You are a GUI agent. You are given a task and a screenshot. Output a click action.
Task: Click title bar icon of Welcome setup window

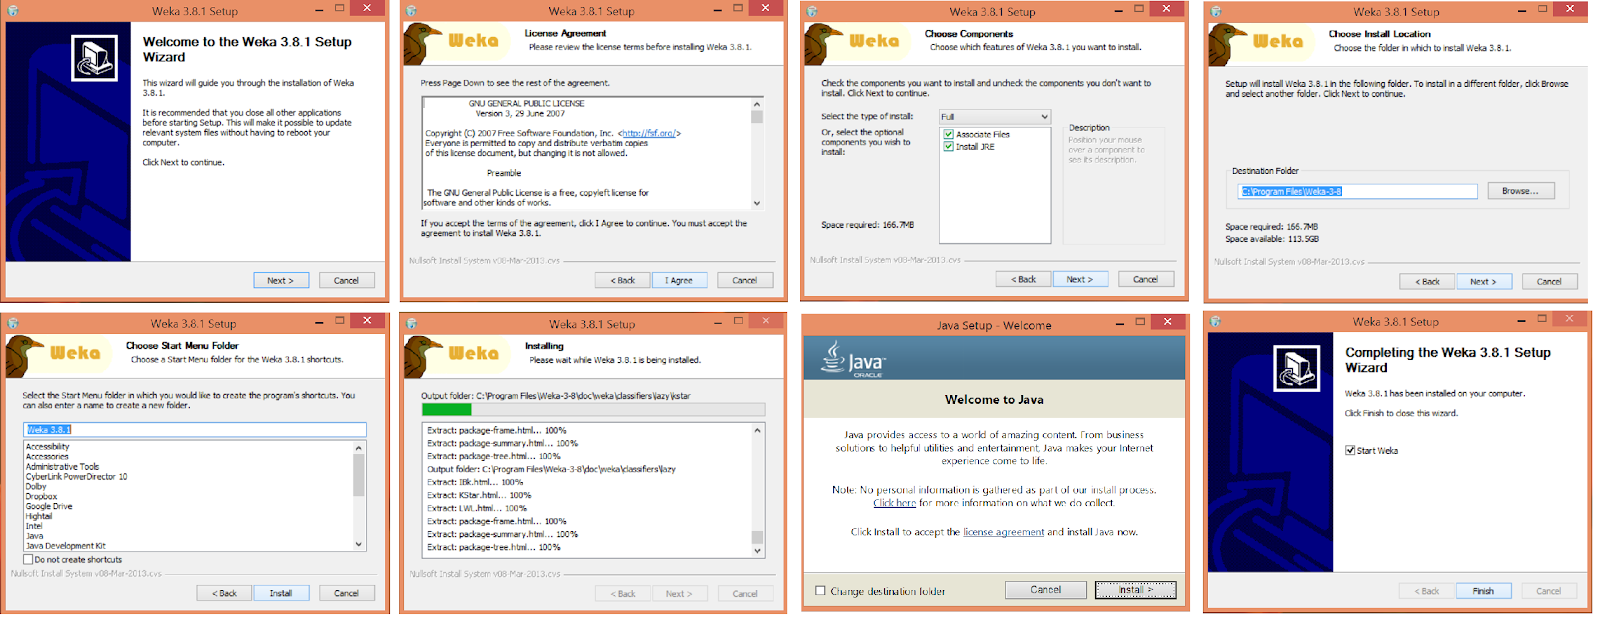13,11
